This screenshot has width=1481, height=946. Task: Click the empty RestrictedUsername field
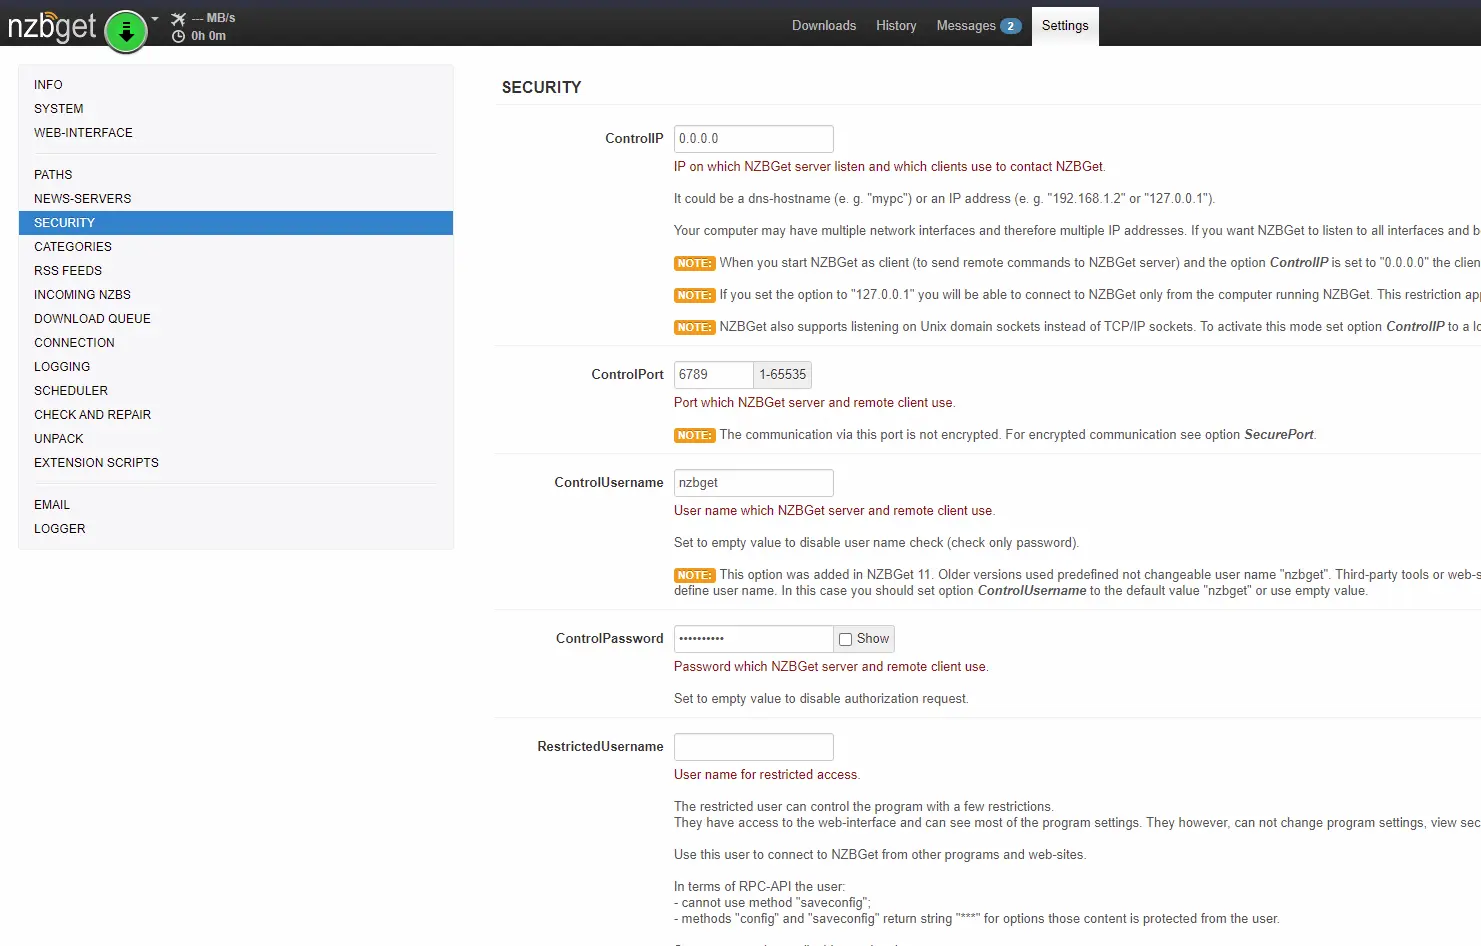(753, 747)
